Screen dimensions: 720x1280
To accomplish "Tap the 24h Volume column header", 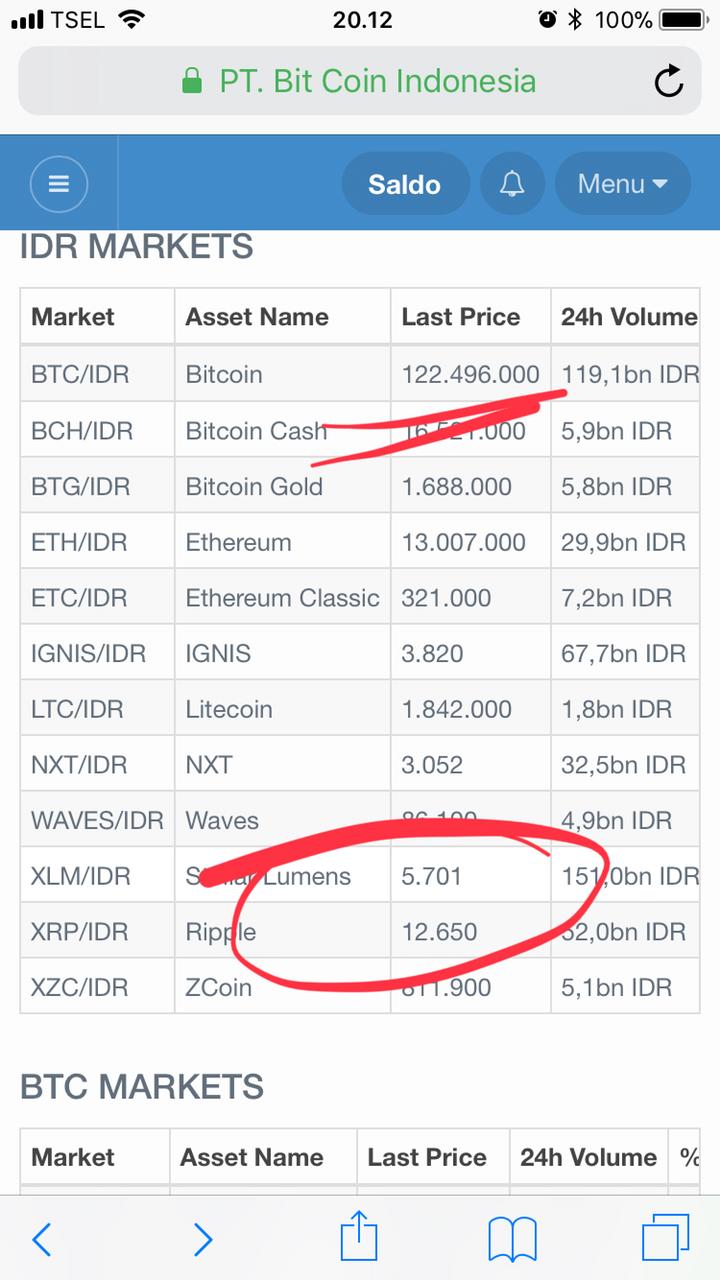I will tap(628, 317).
